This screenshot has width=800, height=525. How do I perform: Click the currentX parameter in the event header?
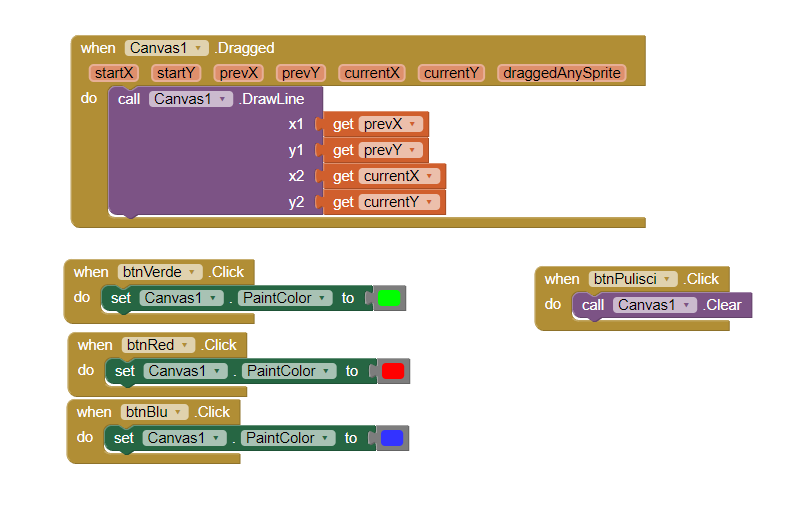click(373, 73)
